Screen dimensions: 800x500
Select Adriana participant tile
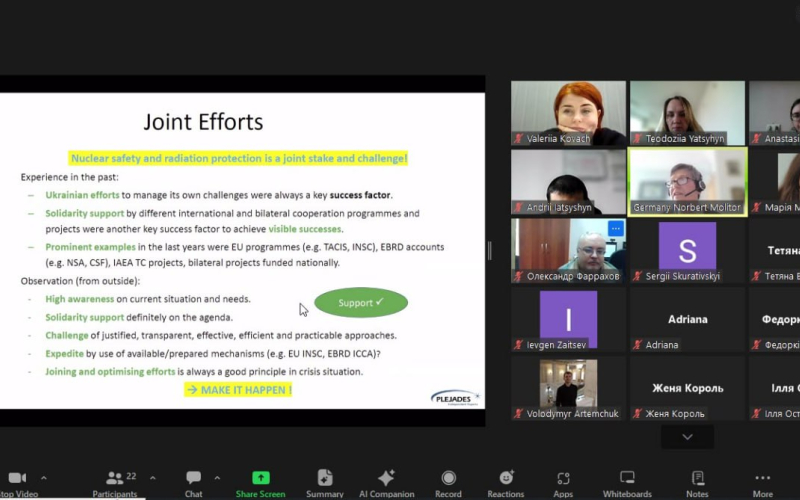click(687, 319)
